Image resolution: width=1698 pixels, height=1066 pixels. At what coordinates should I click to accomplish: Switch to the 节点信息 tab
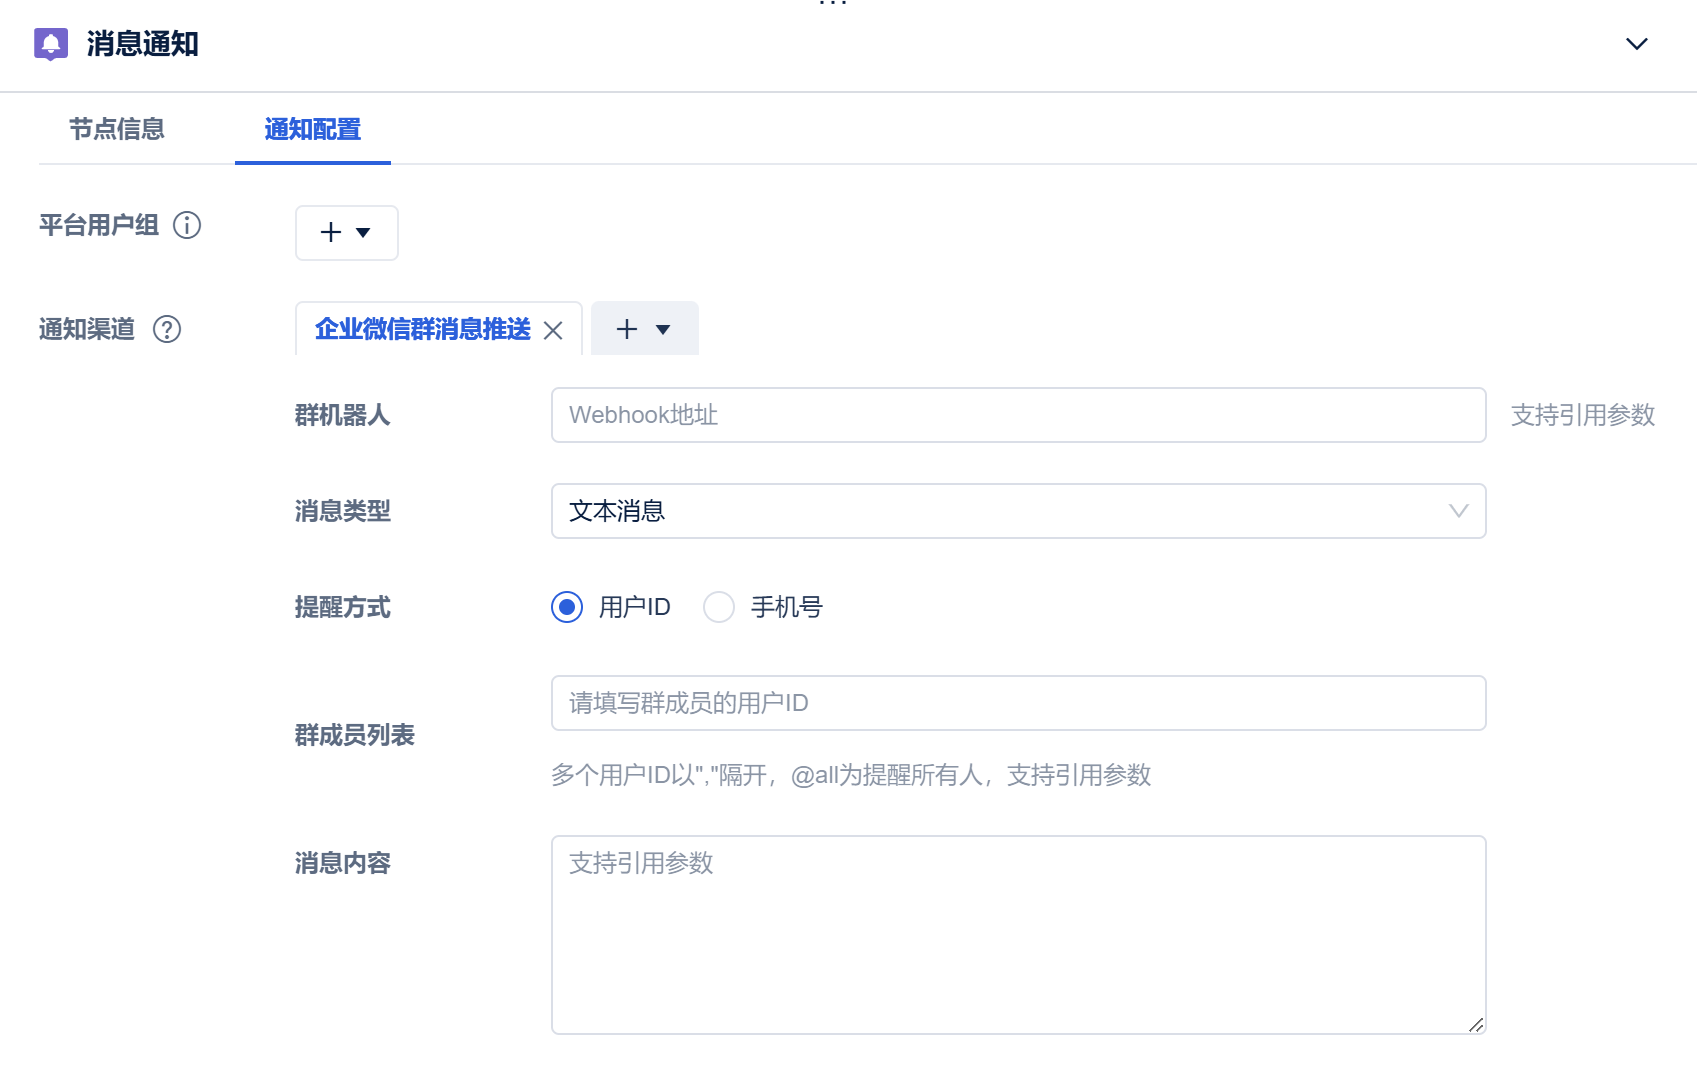click(117, 129)
